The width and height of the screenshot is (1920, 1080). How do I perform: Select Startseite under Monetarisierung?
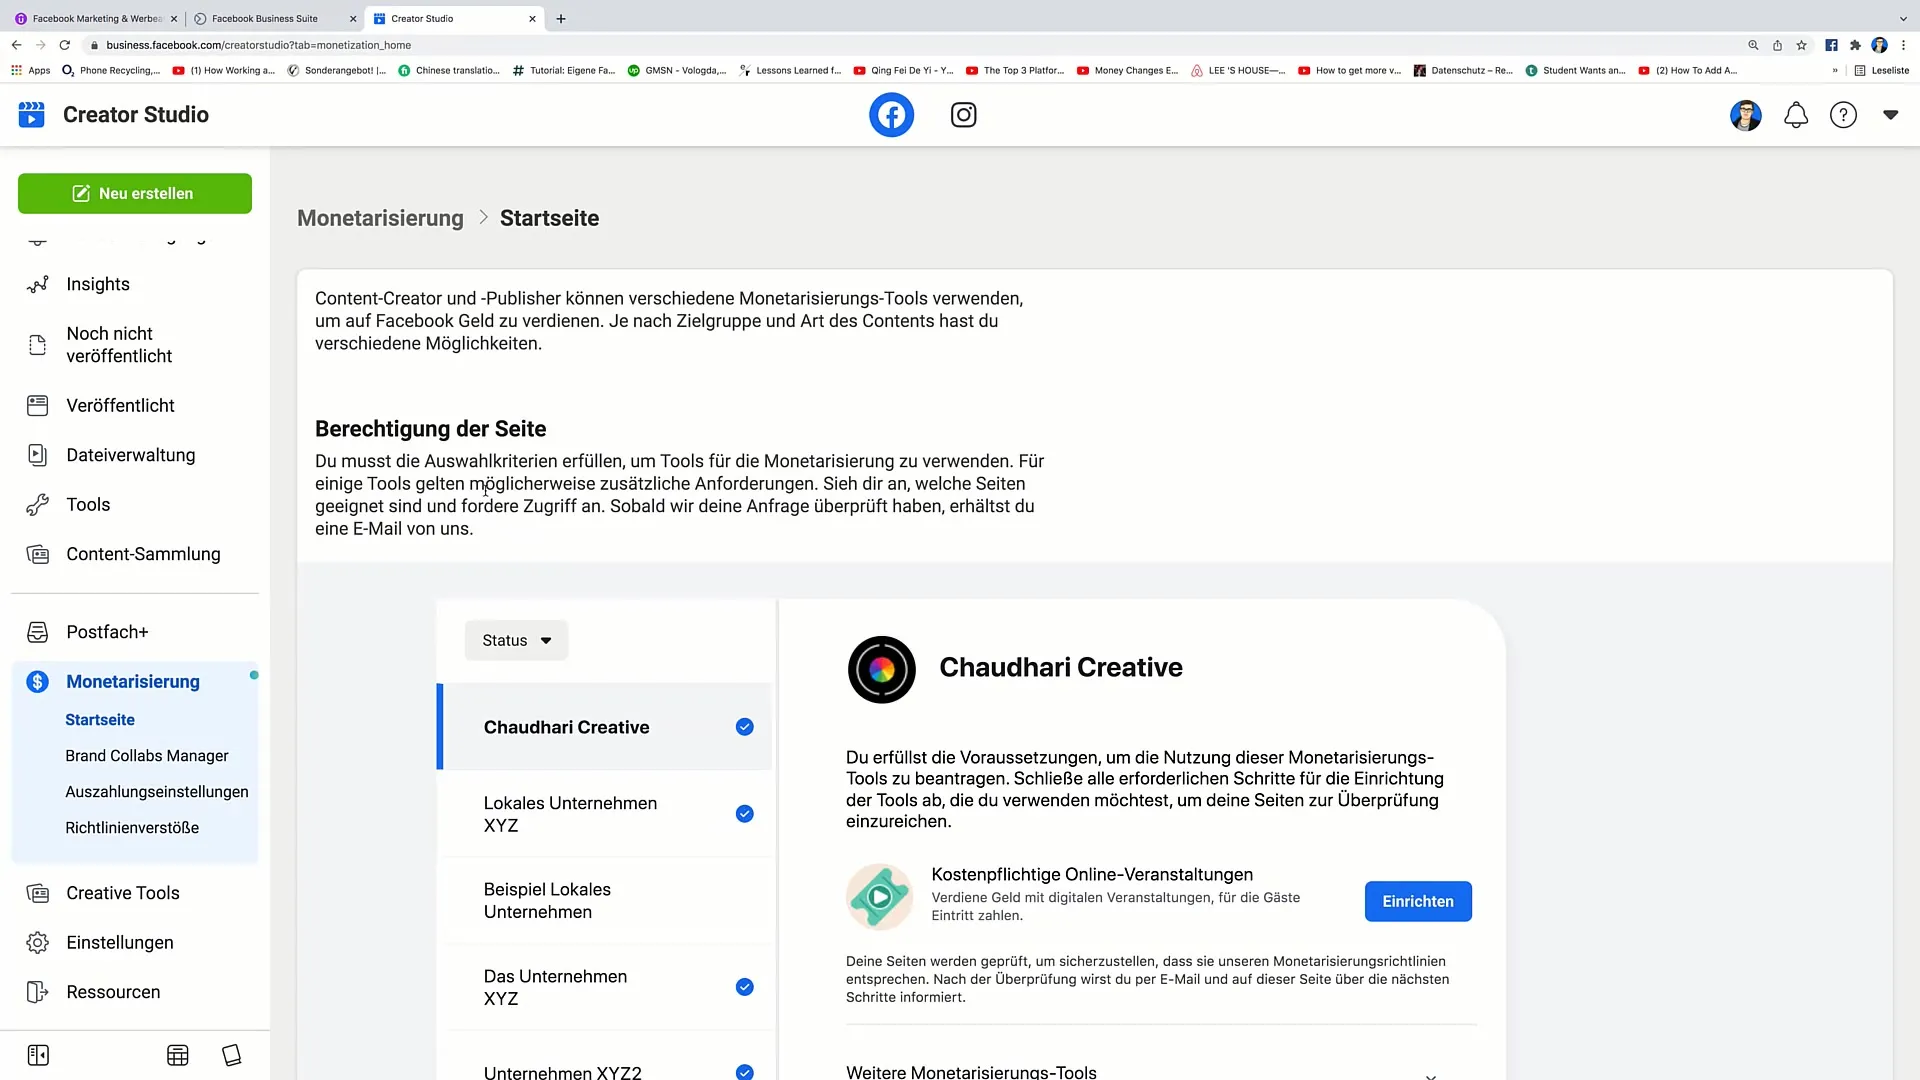[100, 720]
